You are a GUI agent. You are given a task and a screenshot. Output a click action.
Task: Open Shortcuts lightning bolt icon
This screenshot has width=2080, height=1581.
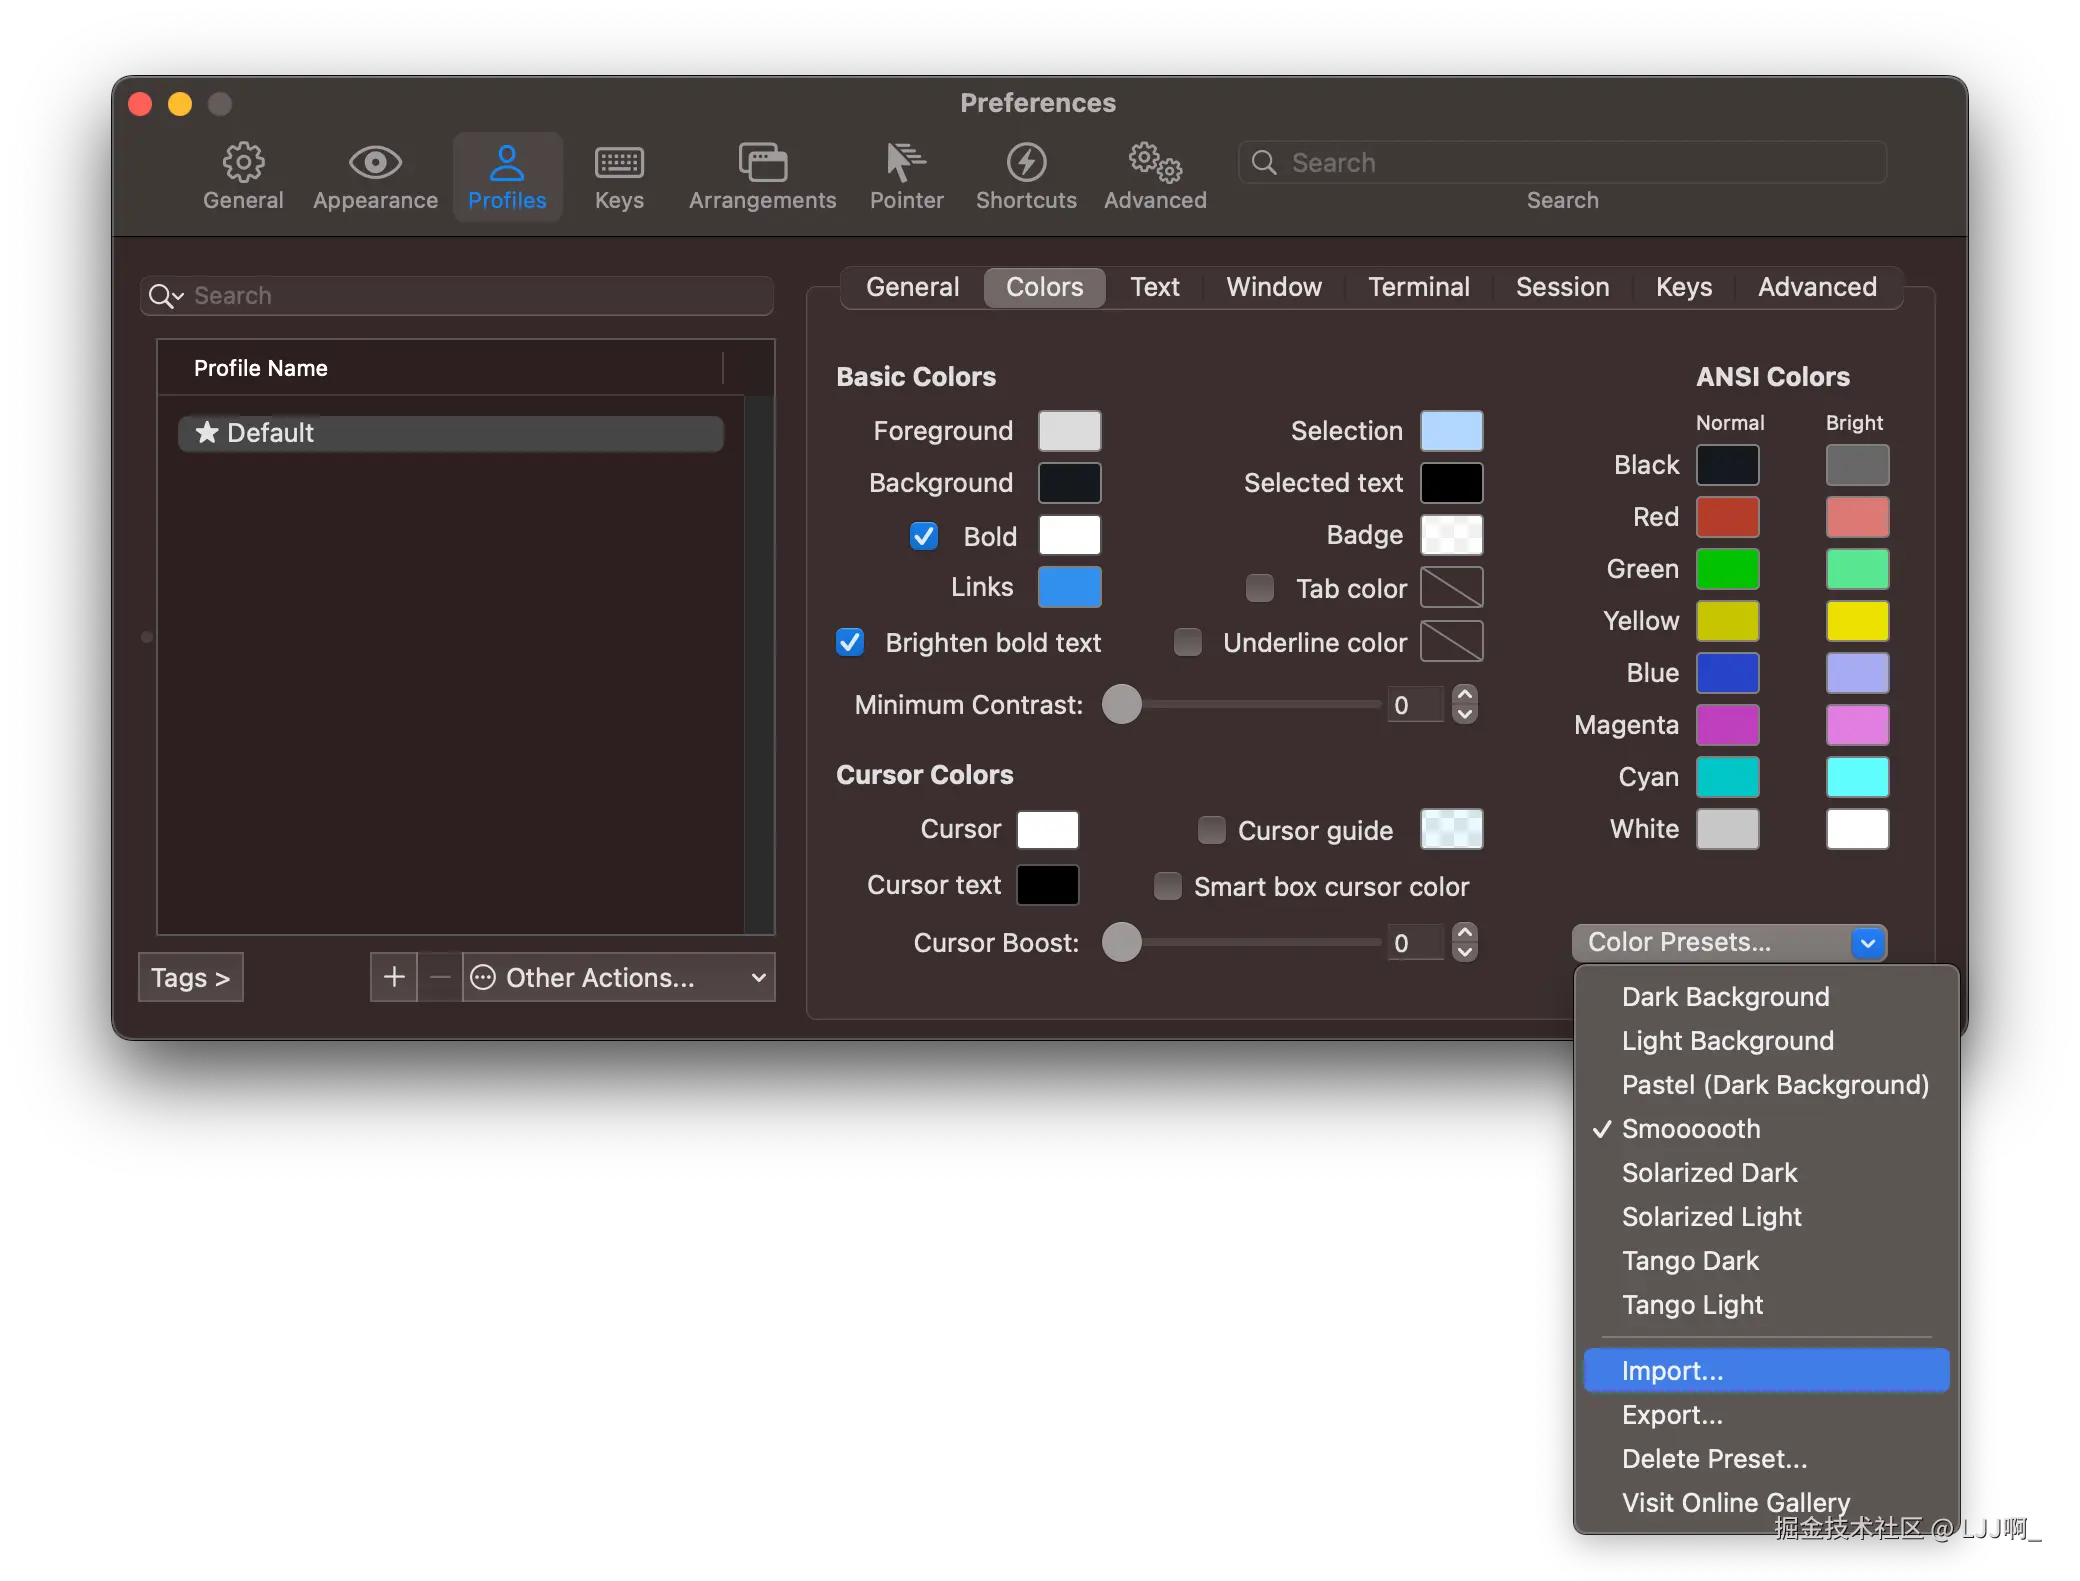1026,163
